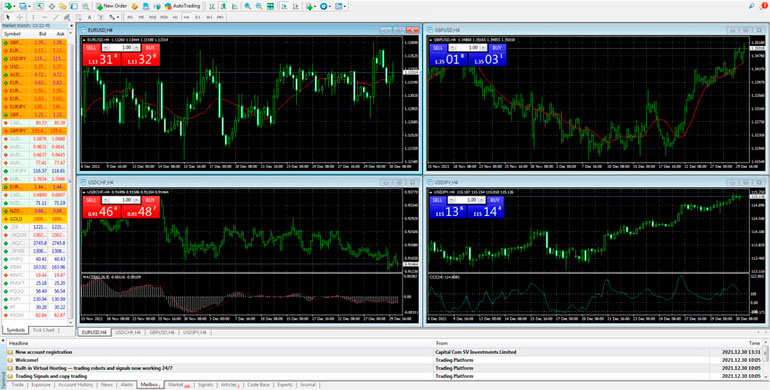Toggle the chart auto scroll icon
The width and height of the screenshot is (770, 390).
click(x=284, y=6)
